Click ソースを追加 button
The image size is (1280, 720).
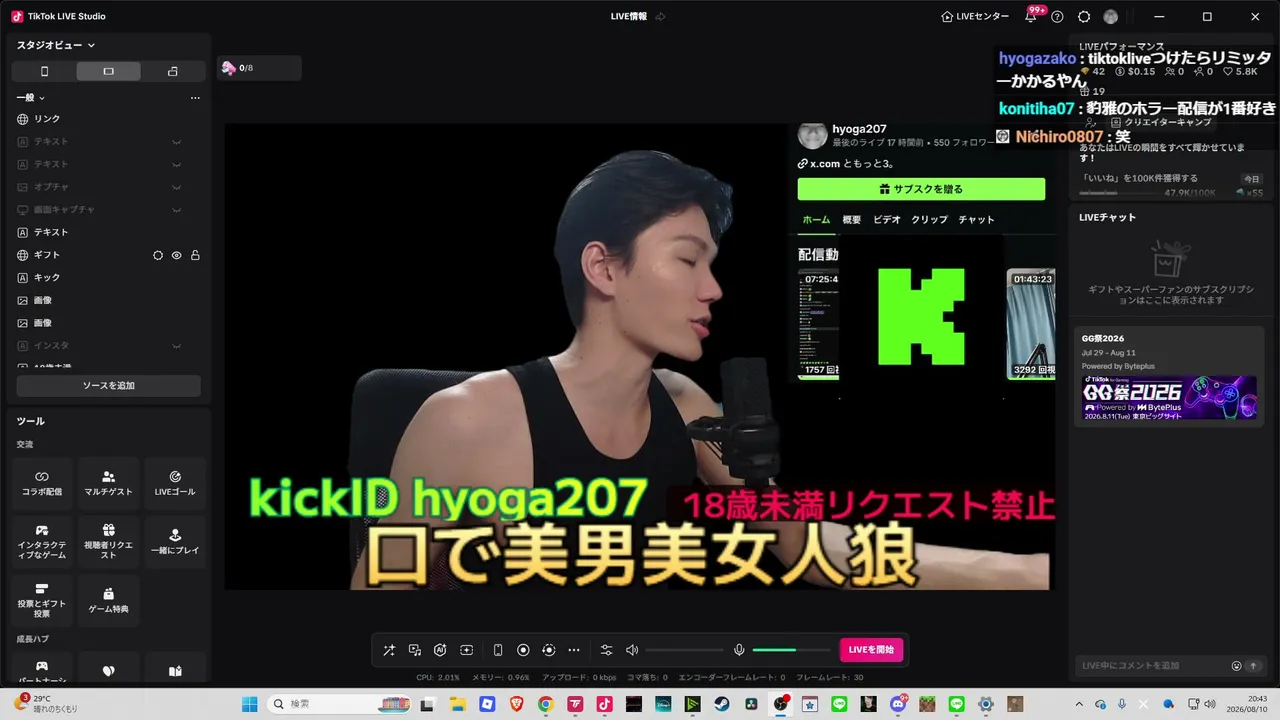108,386
